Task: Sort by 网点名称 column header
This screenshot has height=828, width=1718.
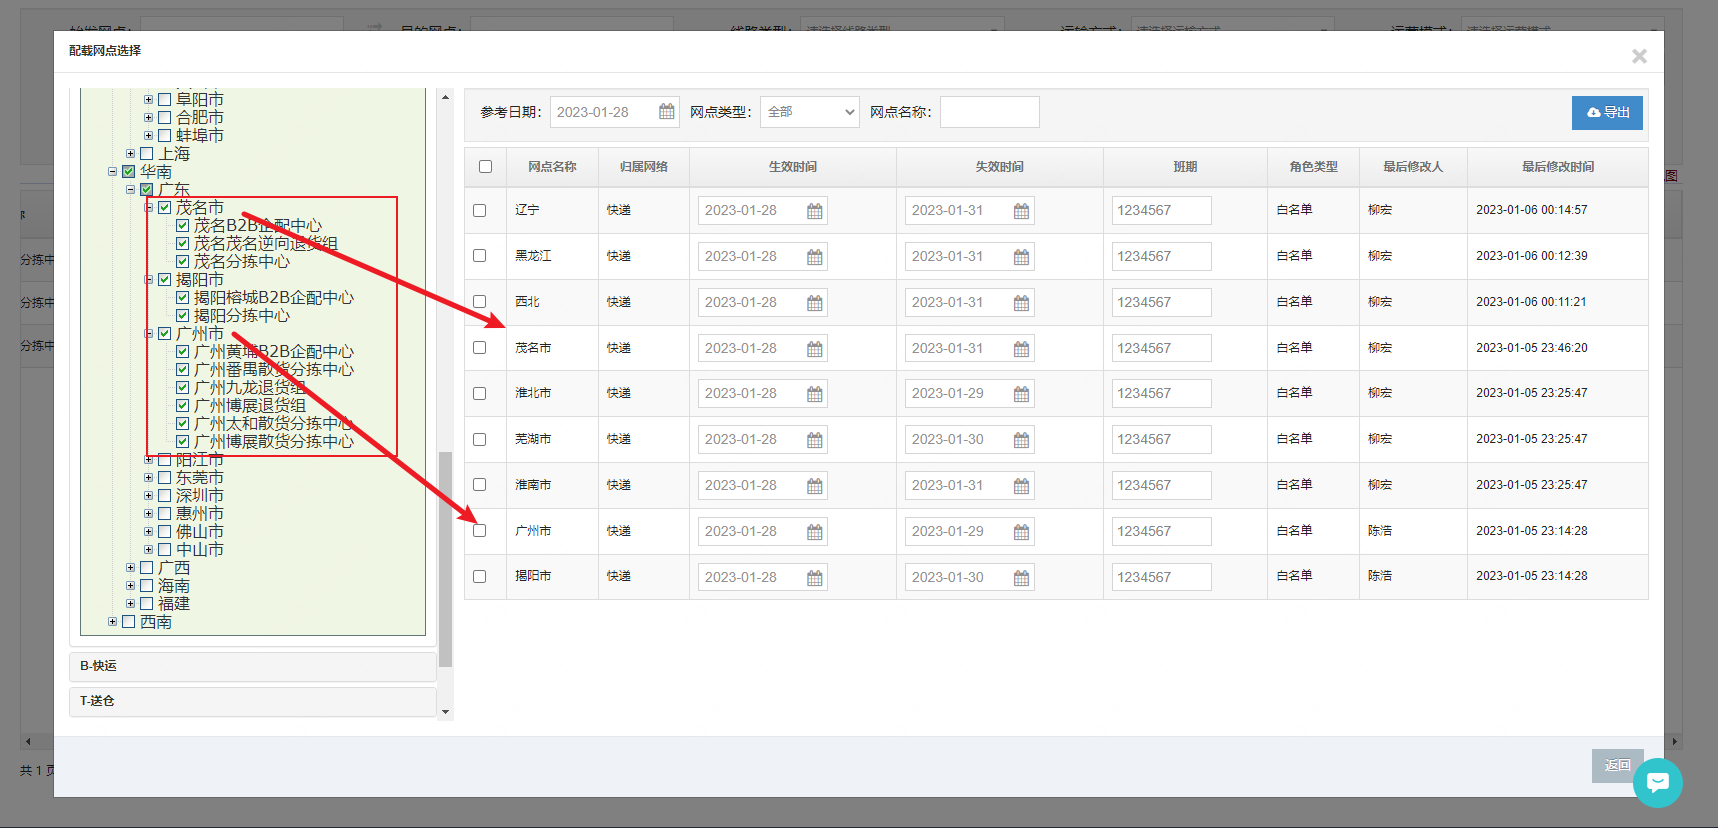Action: click(x=552, y=167)
